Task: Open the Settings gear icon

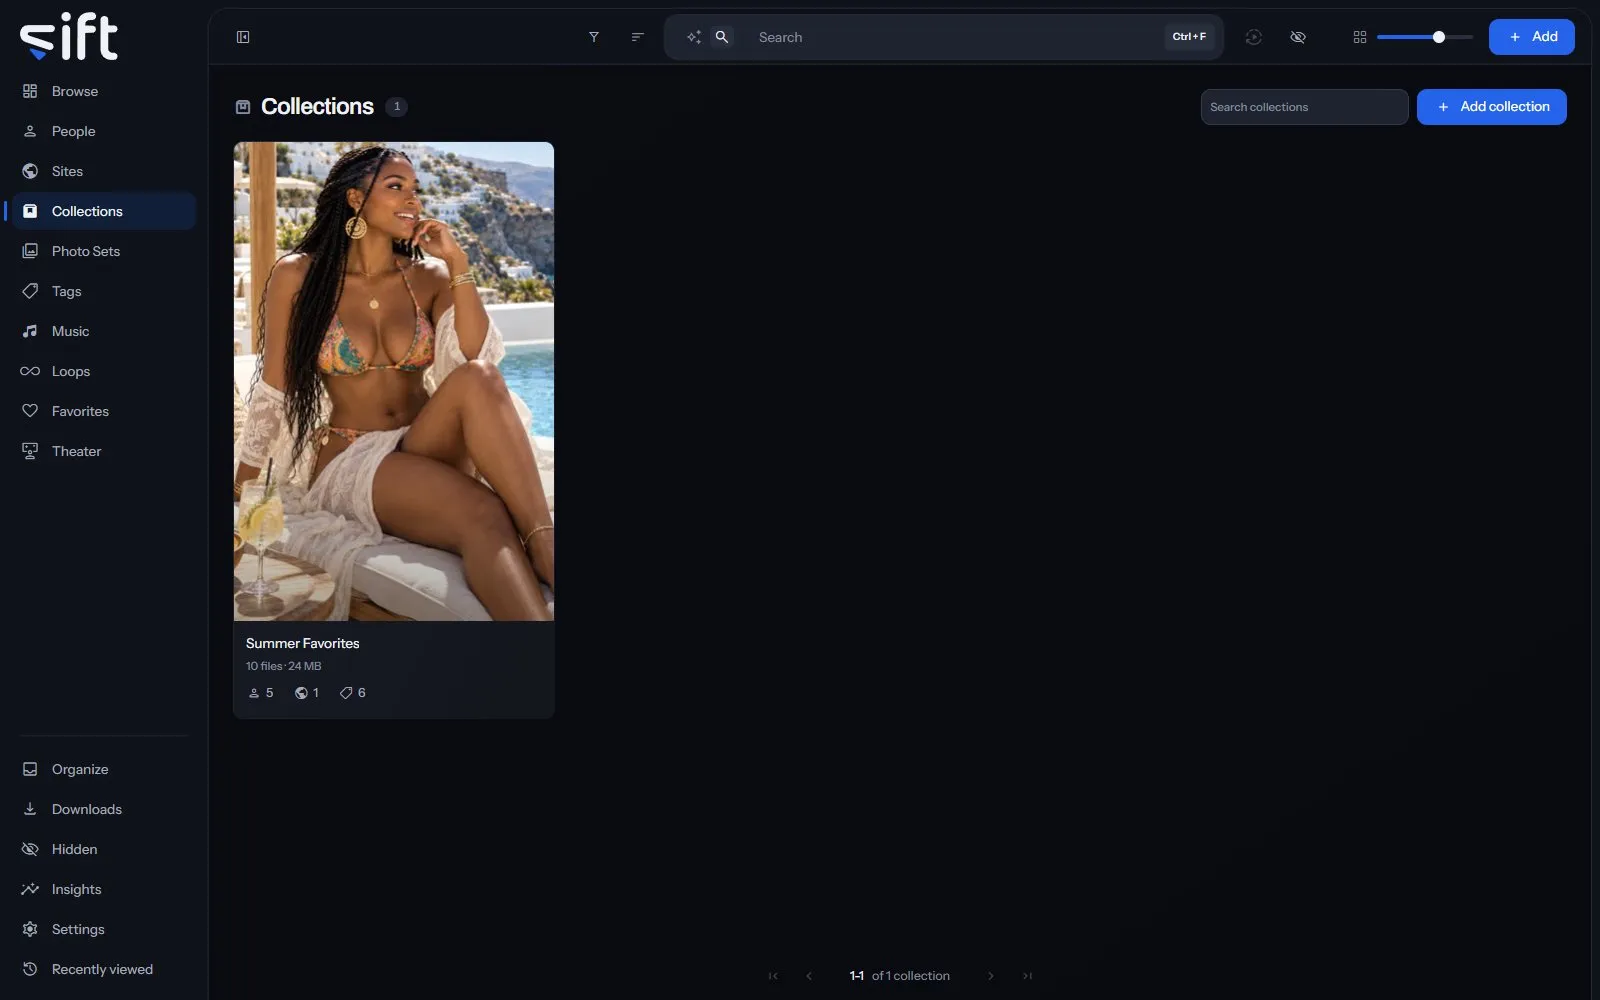Action: [30, 929]
